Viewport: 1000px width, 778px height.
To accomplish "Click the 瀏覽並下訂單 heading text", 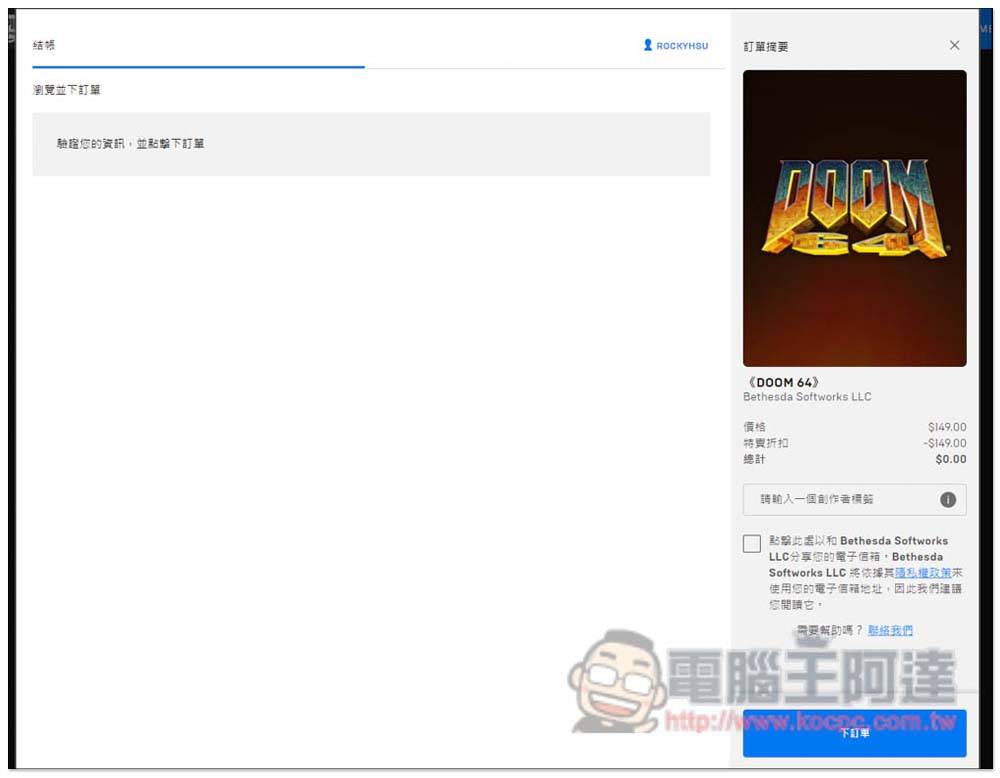I will (x=66, y=90).
